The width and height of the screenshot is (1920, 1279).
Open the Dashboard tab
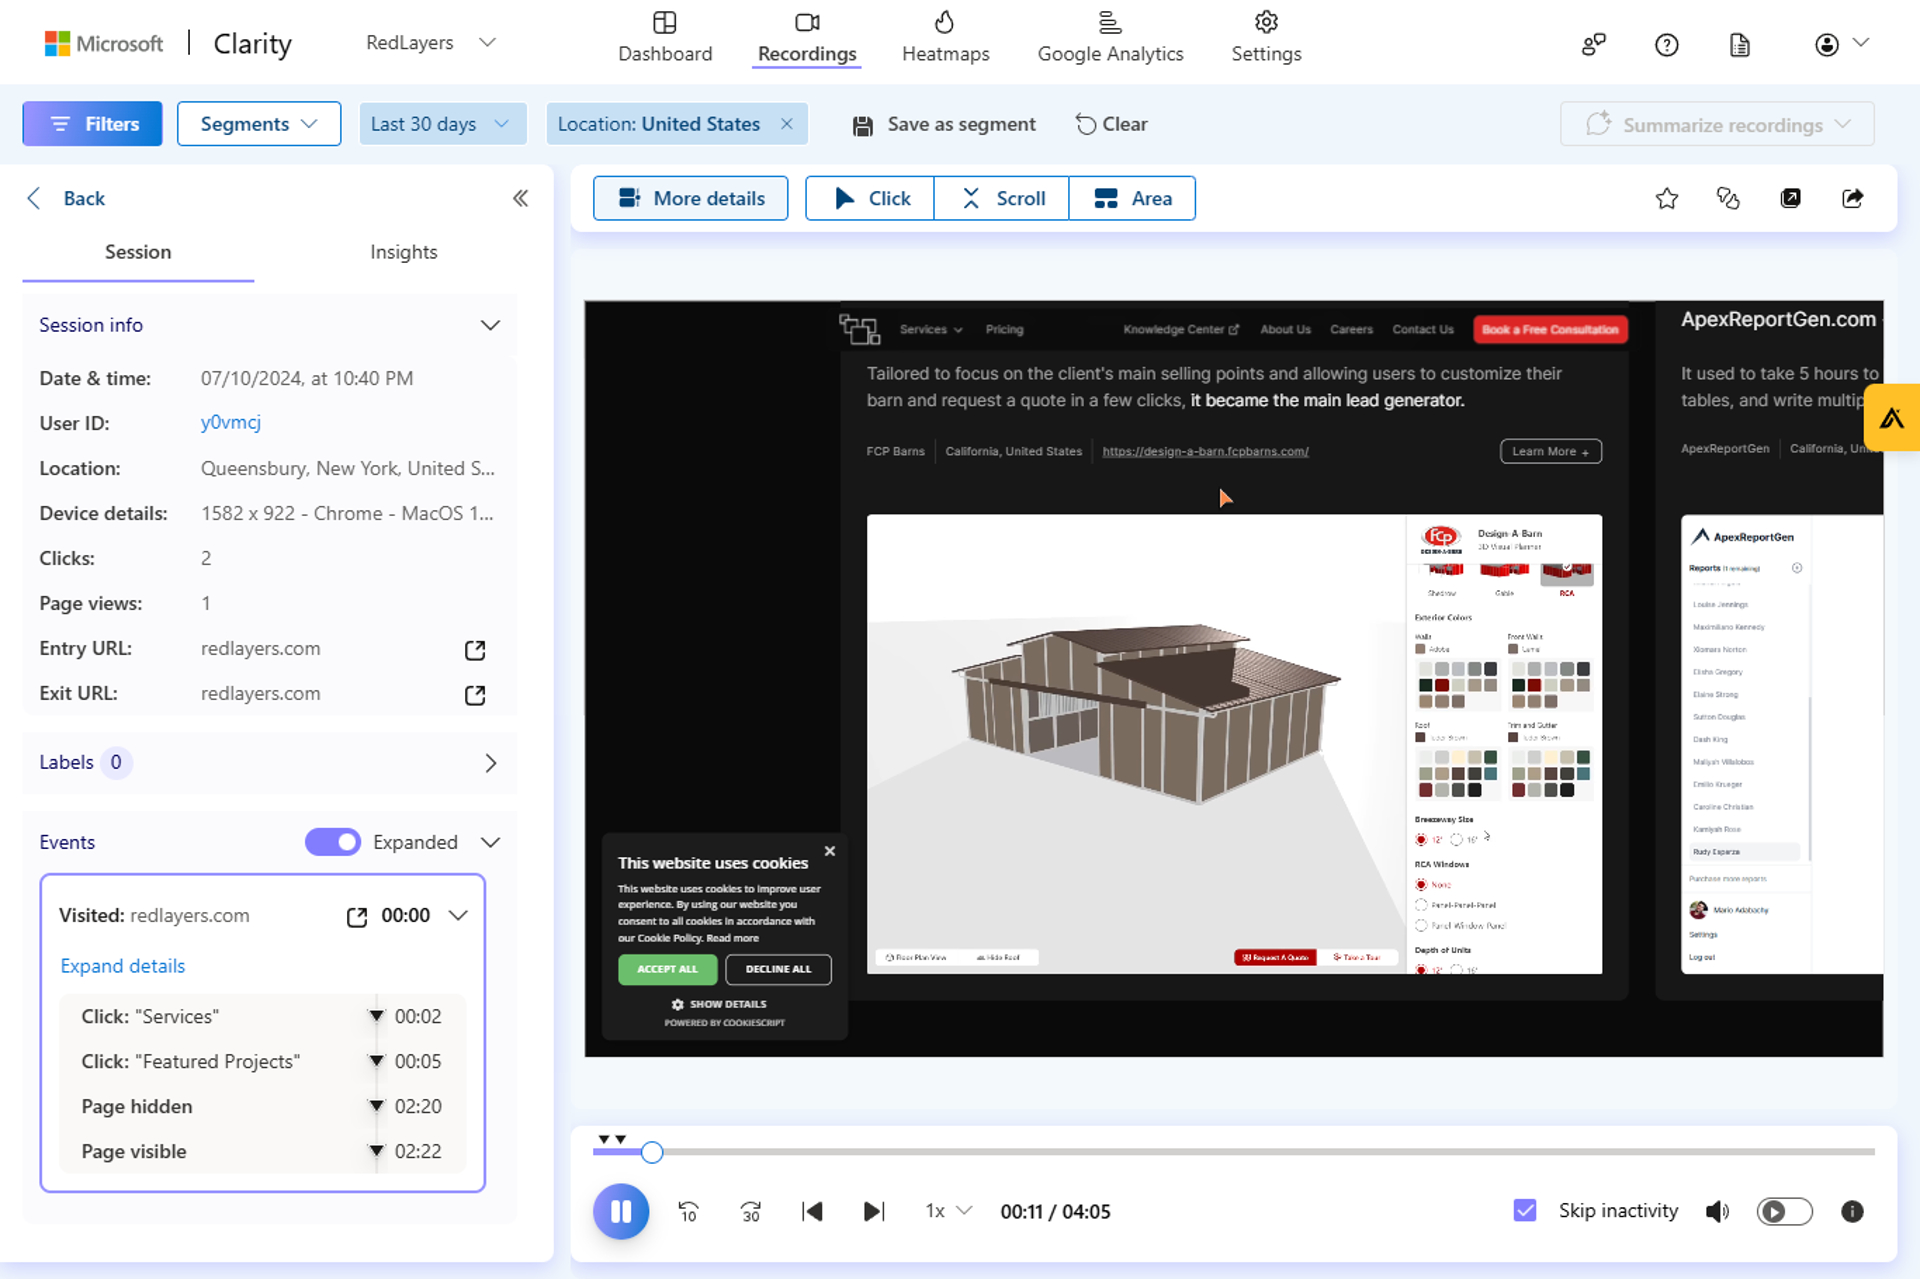click(x=665, y=37)
